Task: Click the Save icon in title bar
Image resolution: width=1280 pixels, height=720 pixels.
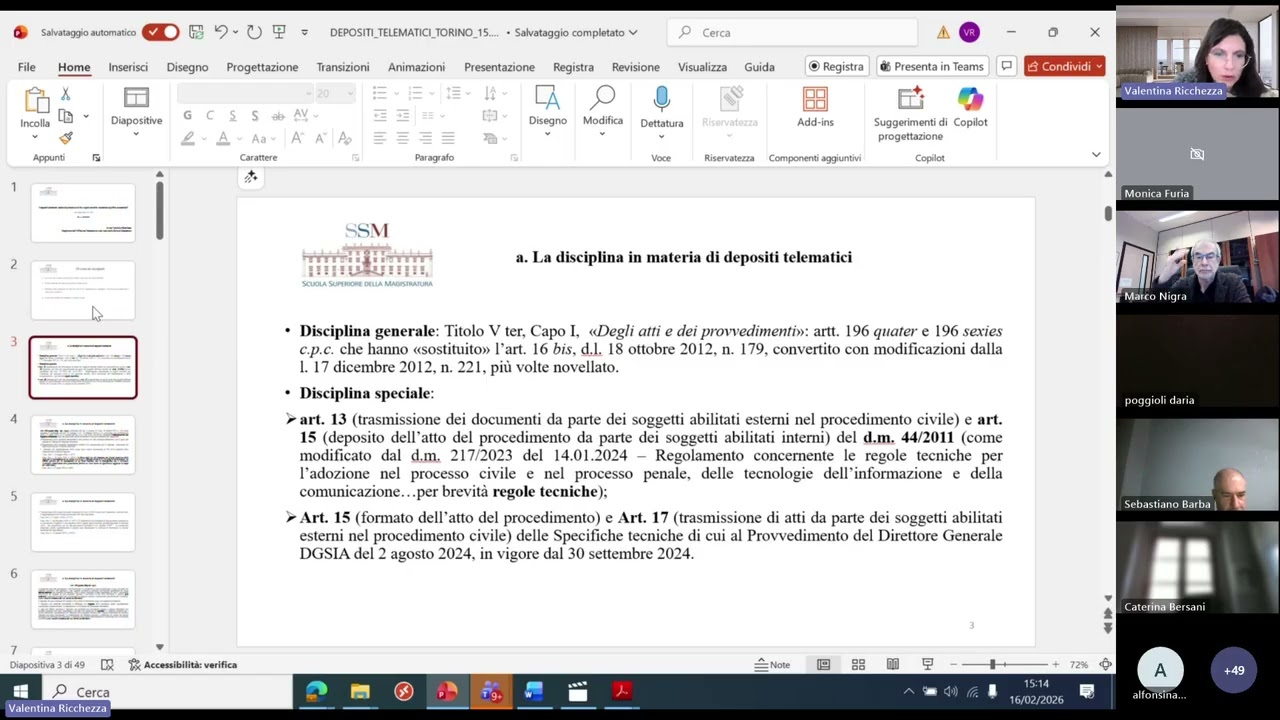Action: 197,32
